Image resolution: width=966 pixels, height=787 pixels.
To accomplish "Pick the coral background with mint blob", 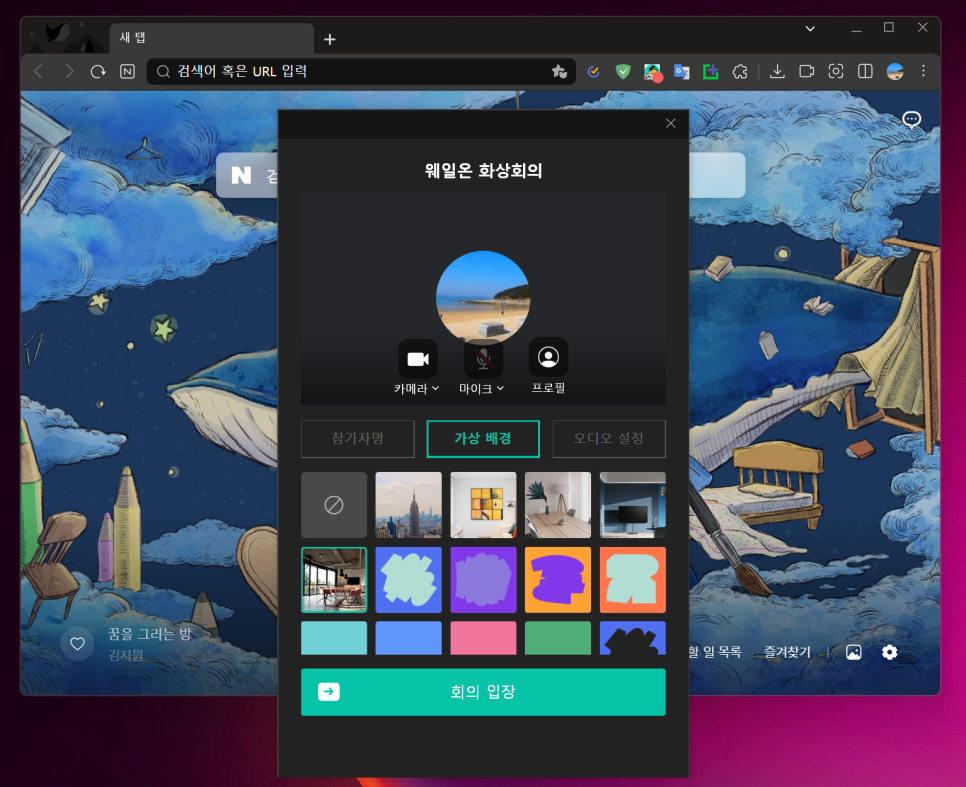I will coord(633,580).
